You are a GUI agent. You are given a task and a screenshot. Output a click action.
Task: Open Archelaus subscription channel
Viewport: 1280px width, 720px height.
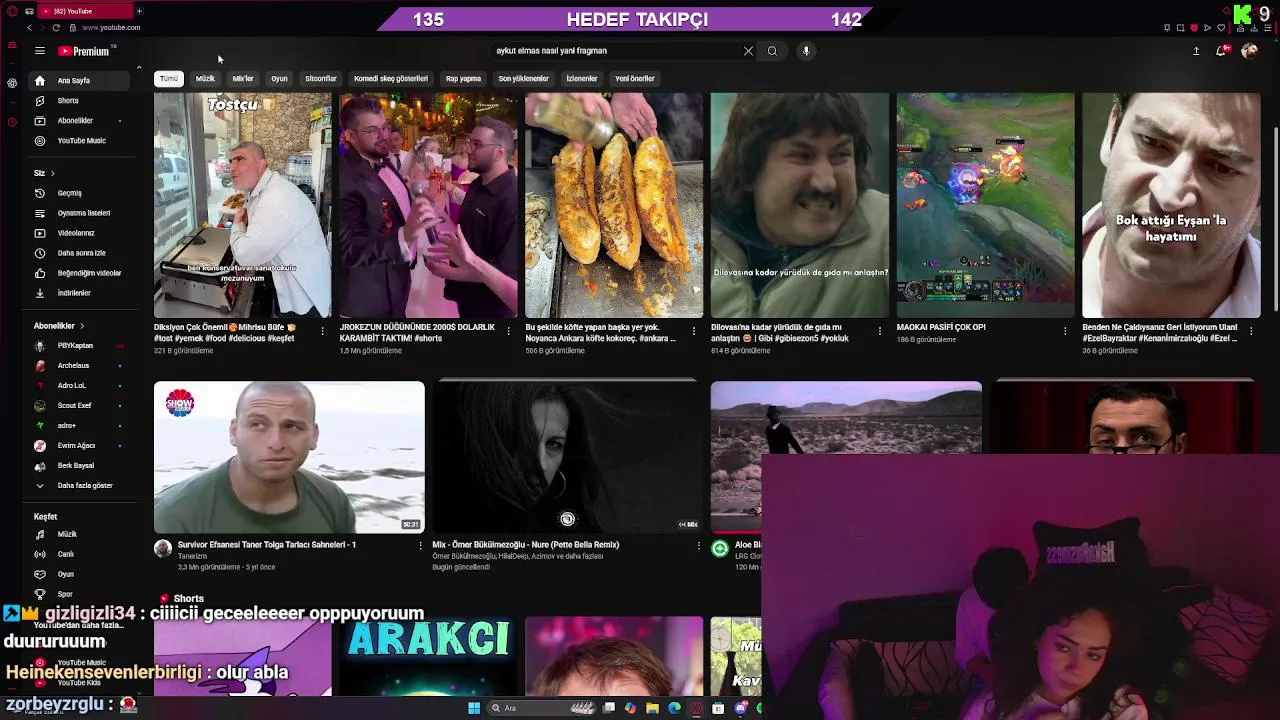(x=81, y=366)
